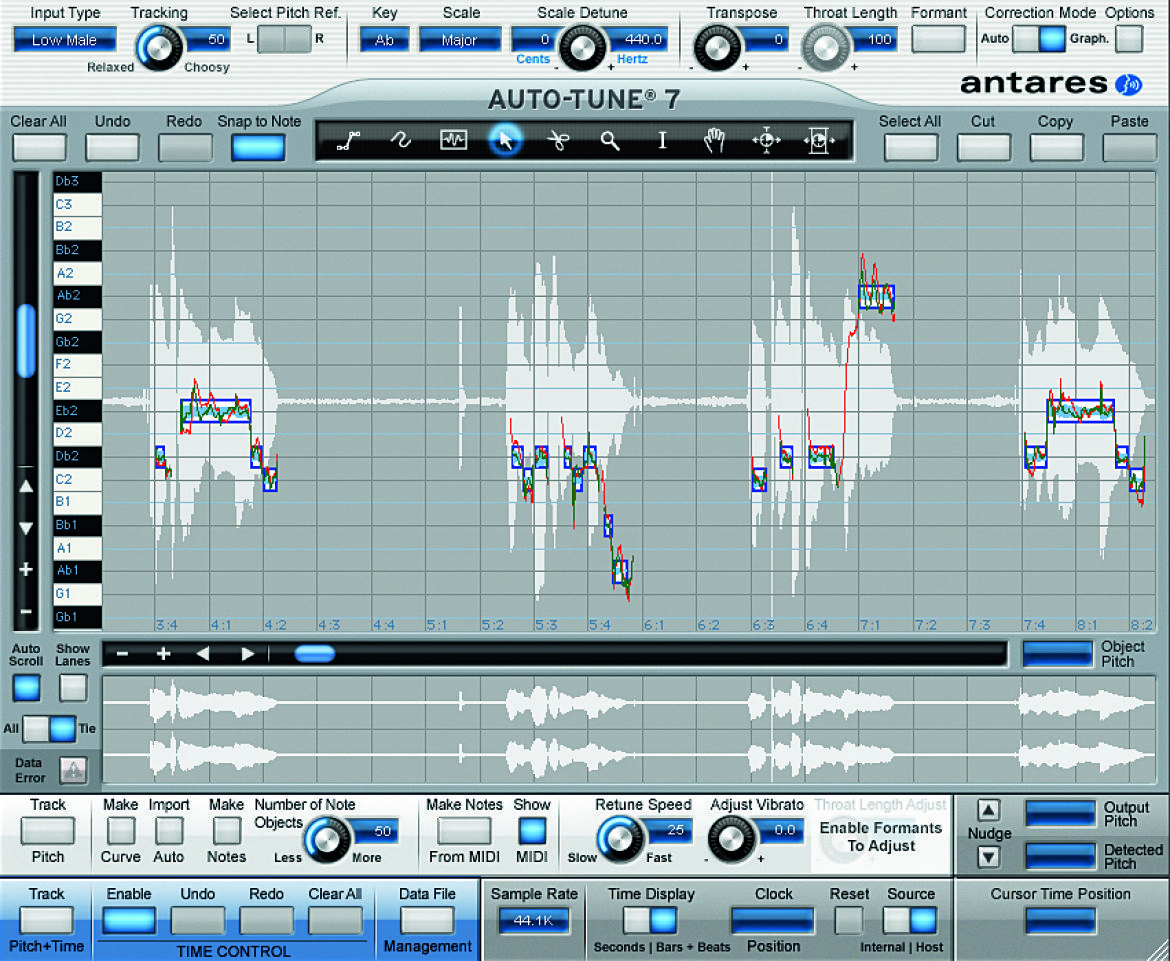The image size is (1170, 961).
Task: Toggle Show MIDI
Action: coord(531,831)
